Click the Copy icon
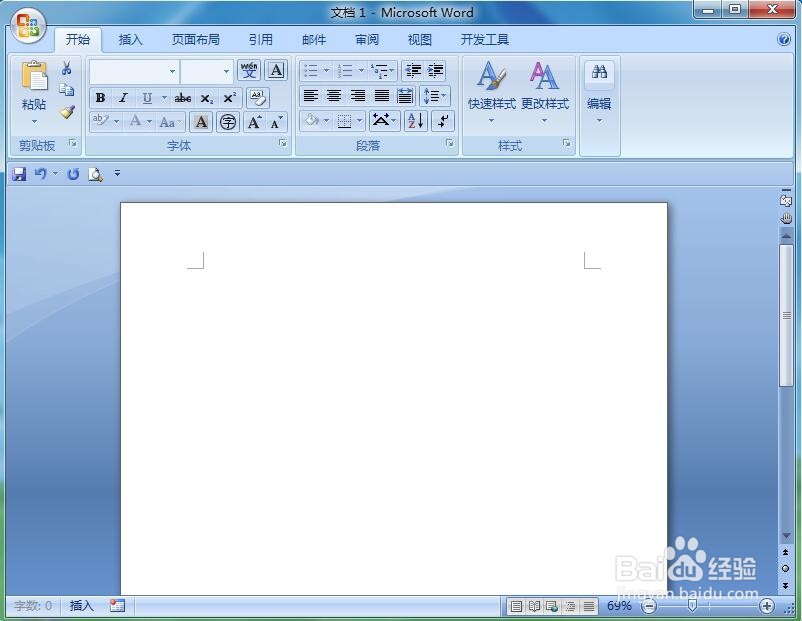 (x=66, y=90)
